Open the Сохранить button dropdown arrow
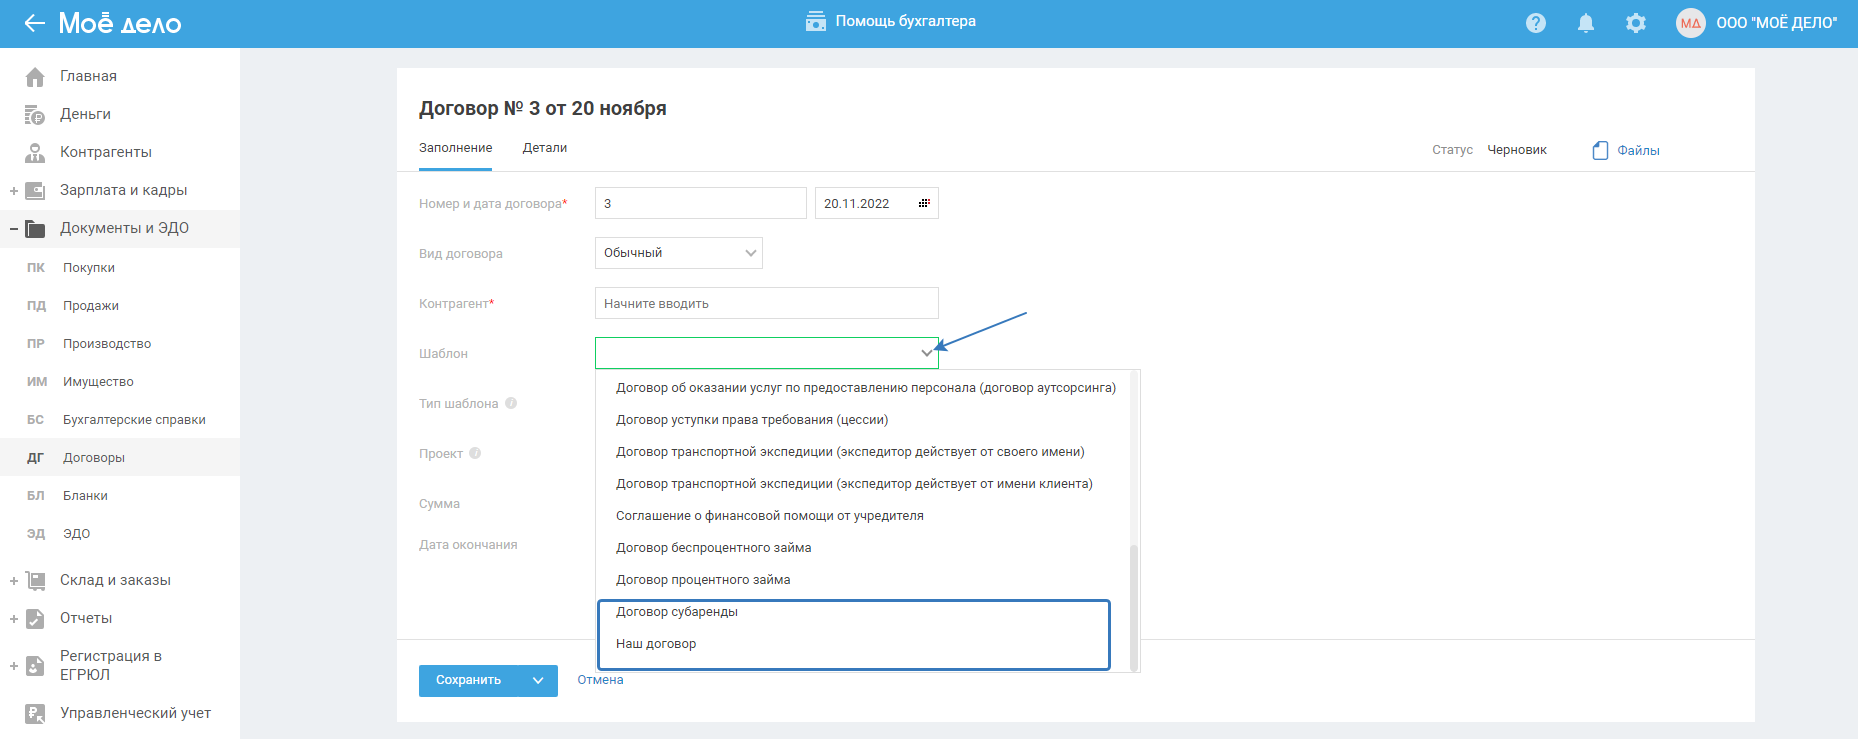1858x739 pixels. pos(538,680)
